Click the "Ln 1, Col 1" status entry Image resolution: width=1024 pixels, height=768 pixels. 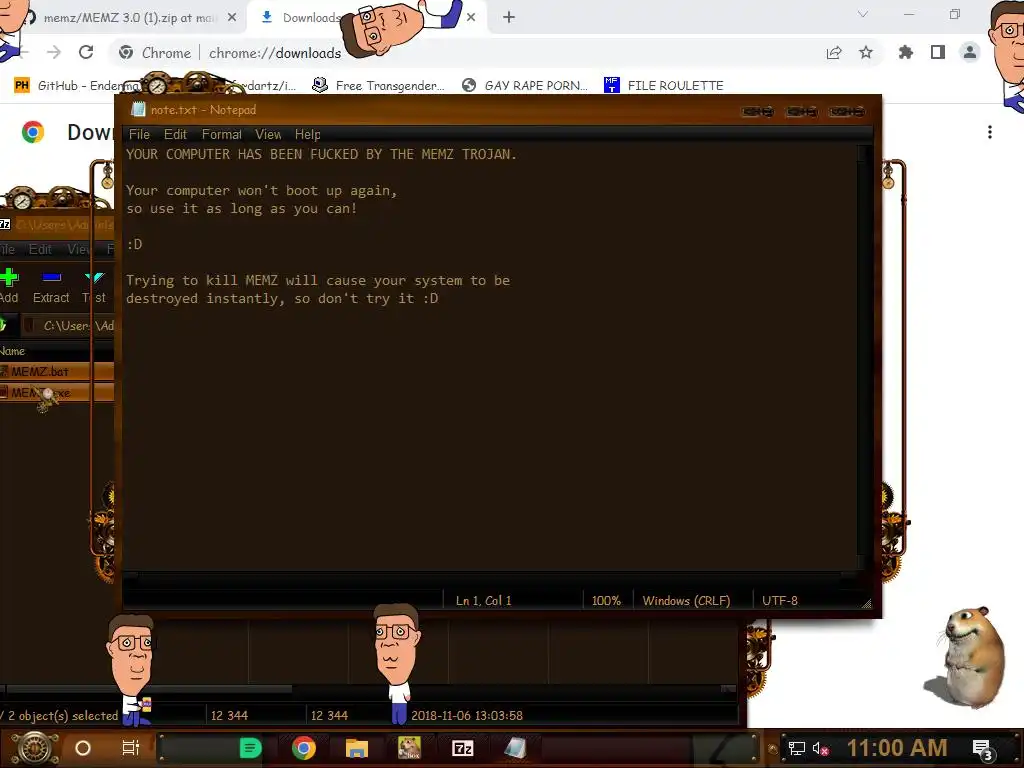click(483, 601)
